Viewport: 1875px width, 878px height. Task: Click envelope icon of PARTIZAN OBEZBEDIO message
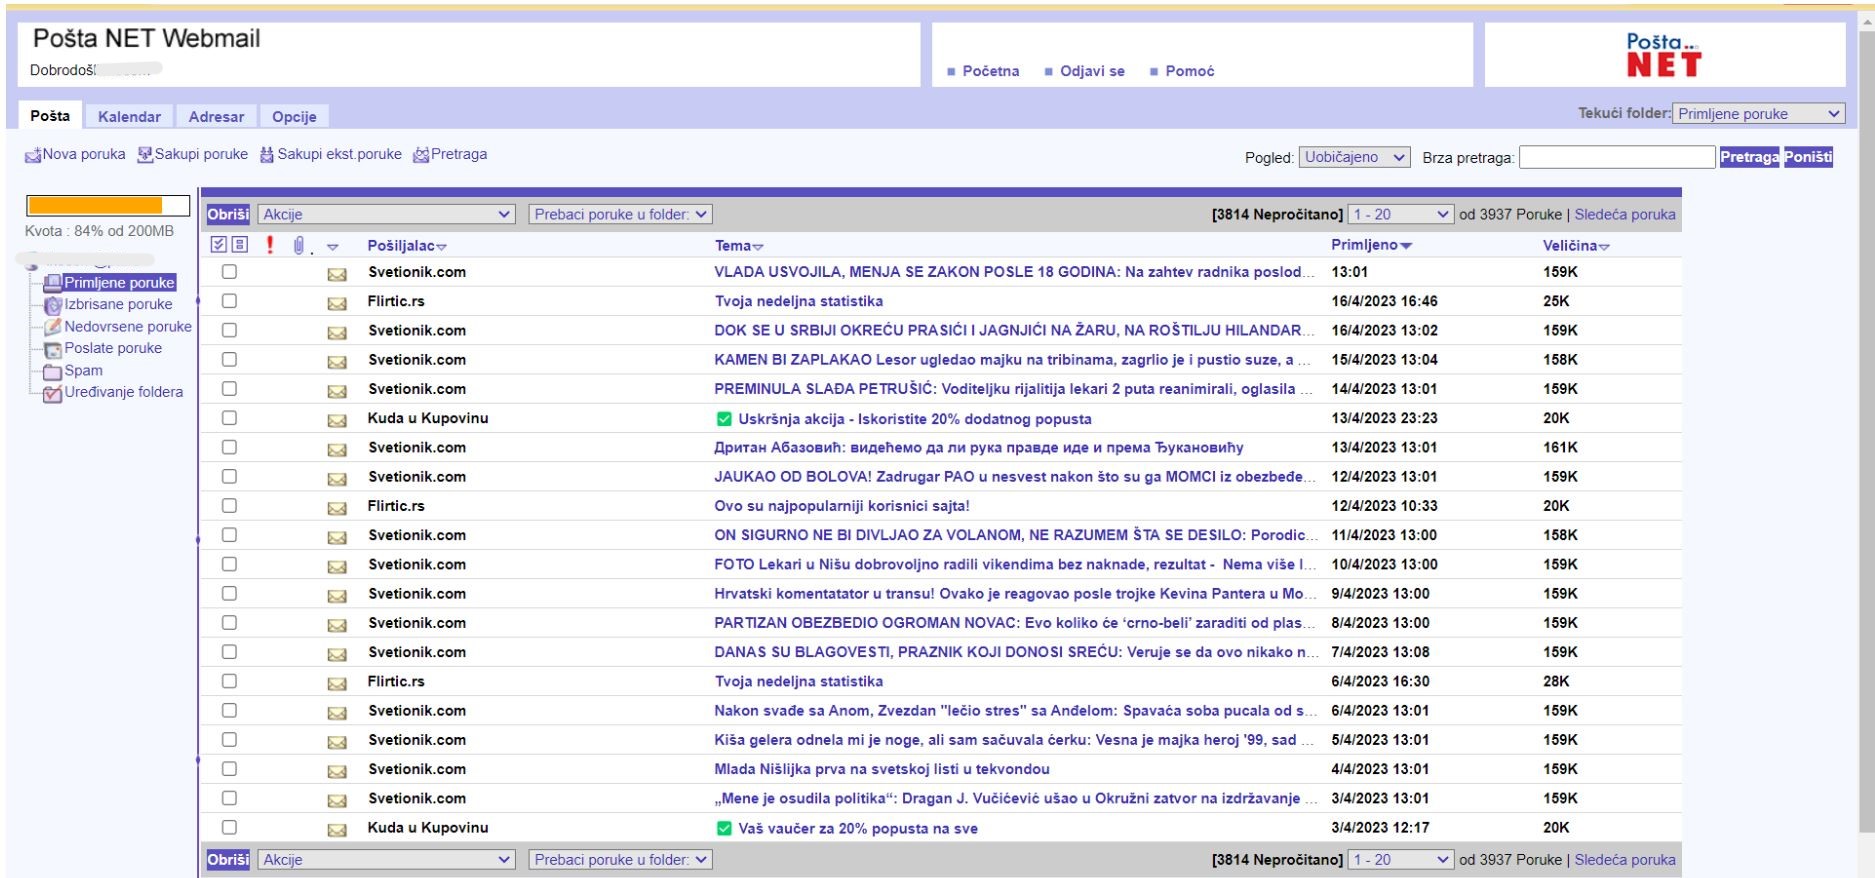point(337,625)
